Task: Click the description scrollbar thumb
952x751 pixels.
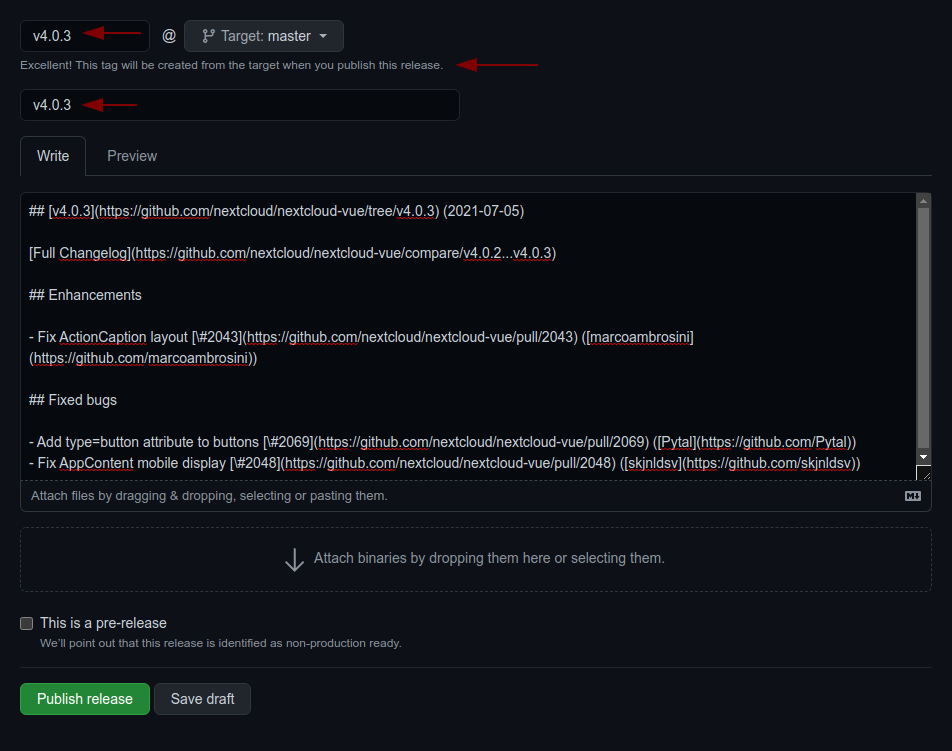Action: (x=923, y=327)
